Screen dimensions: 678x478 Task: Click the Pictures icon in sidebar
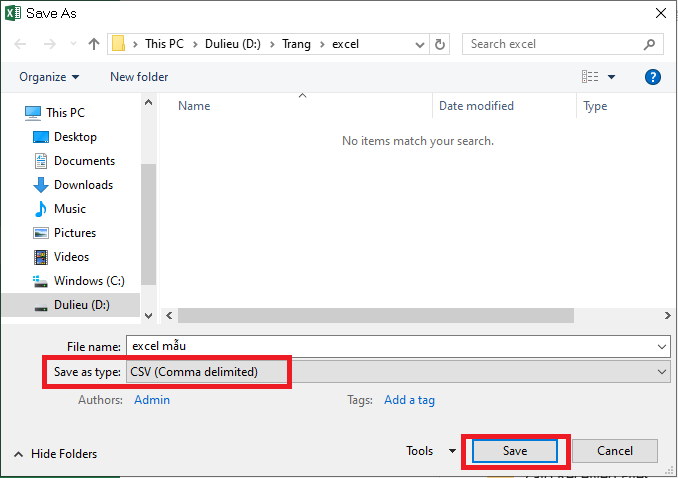41,233
